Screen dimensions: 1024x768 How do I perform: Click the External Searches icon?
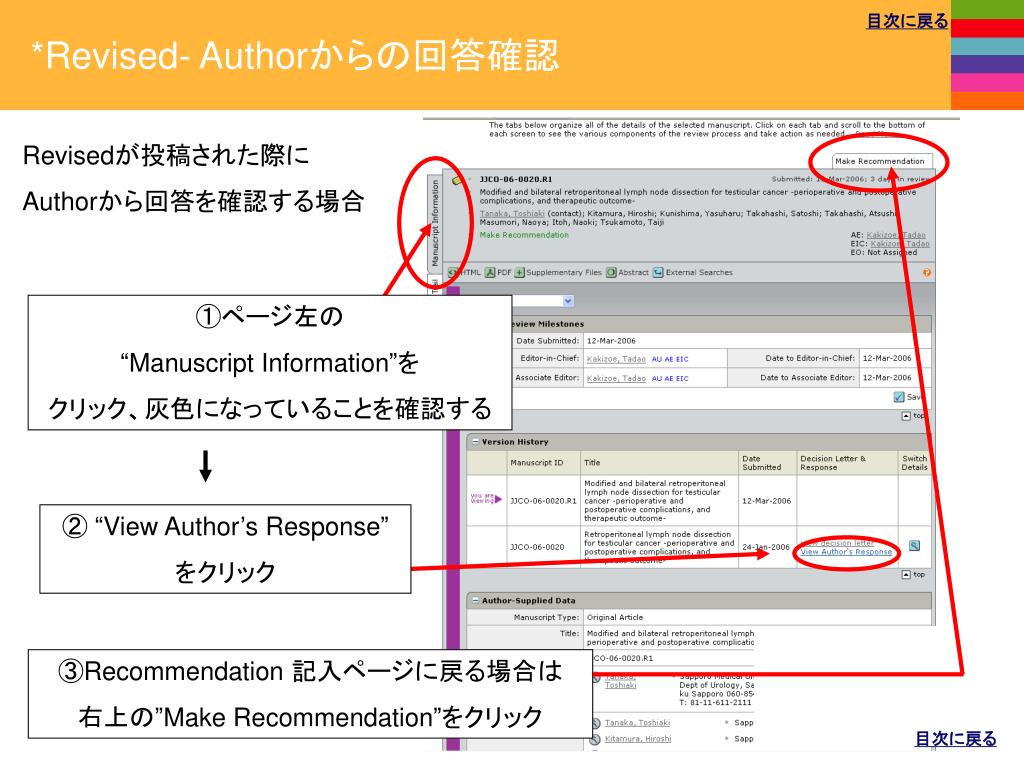click(x=658, y=272)
